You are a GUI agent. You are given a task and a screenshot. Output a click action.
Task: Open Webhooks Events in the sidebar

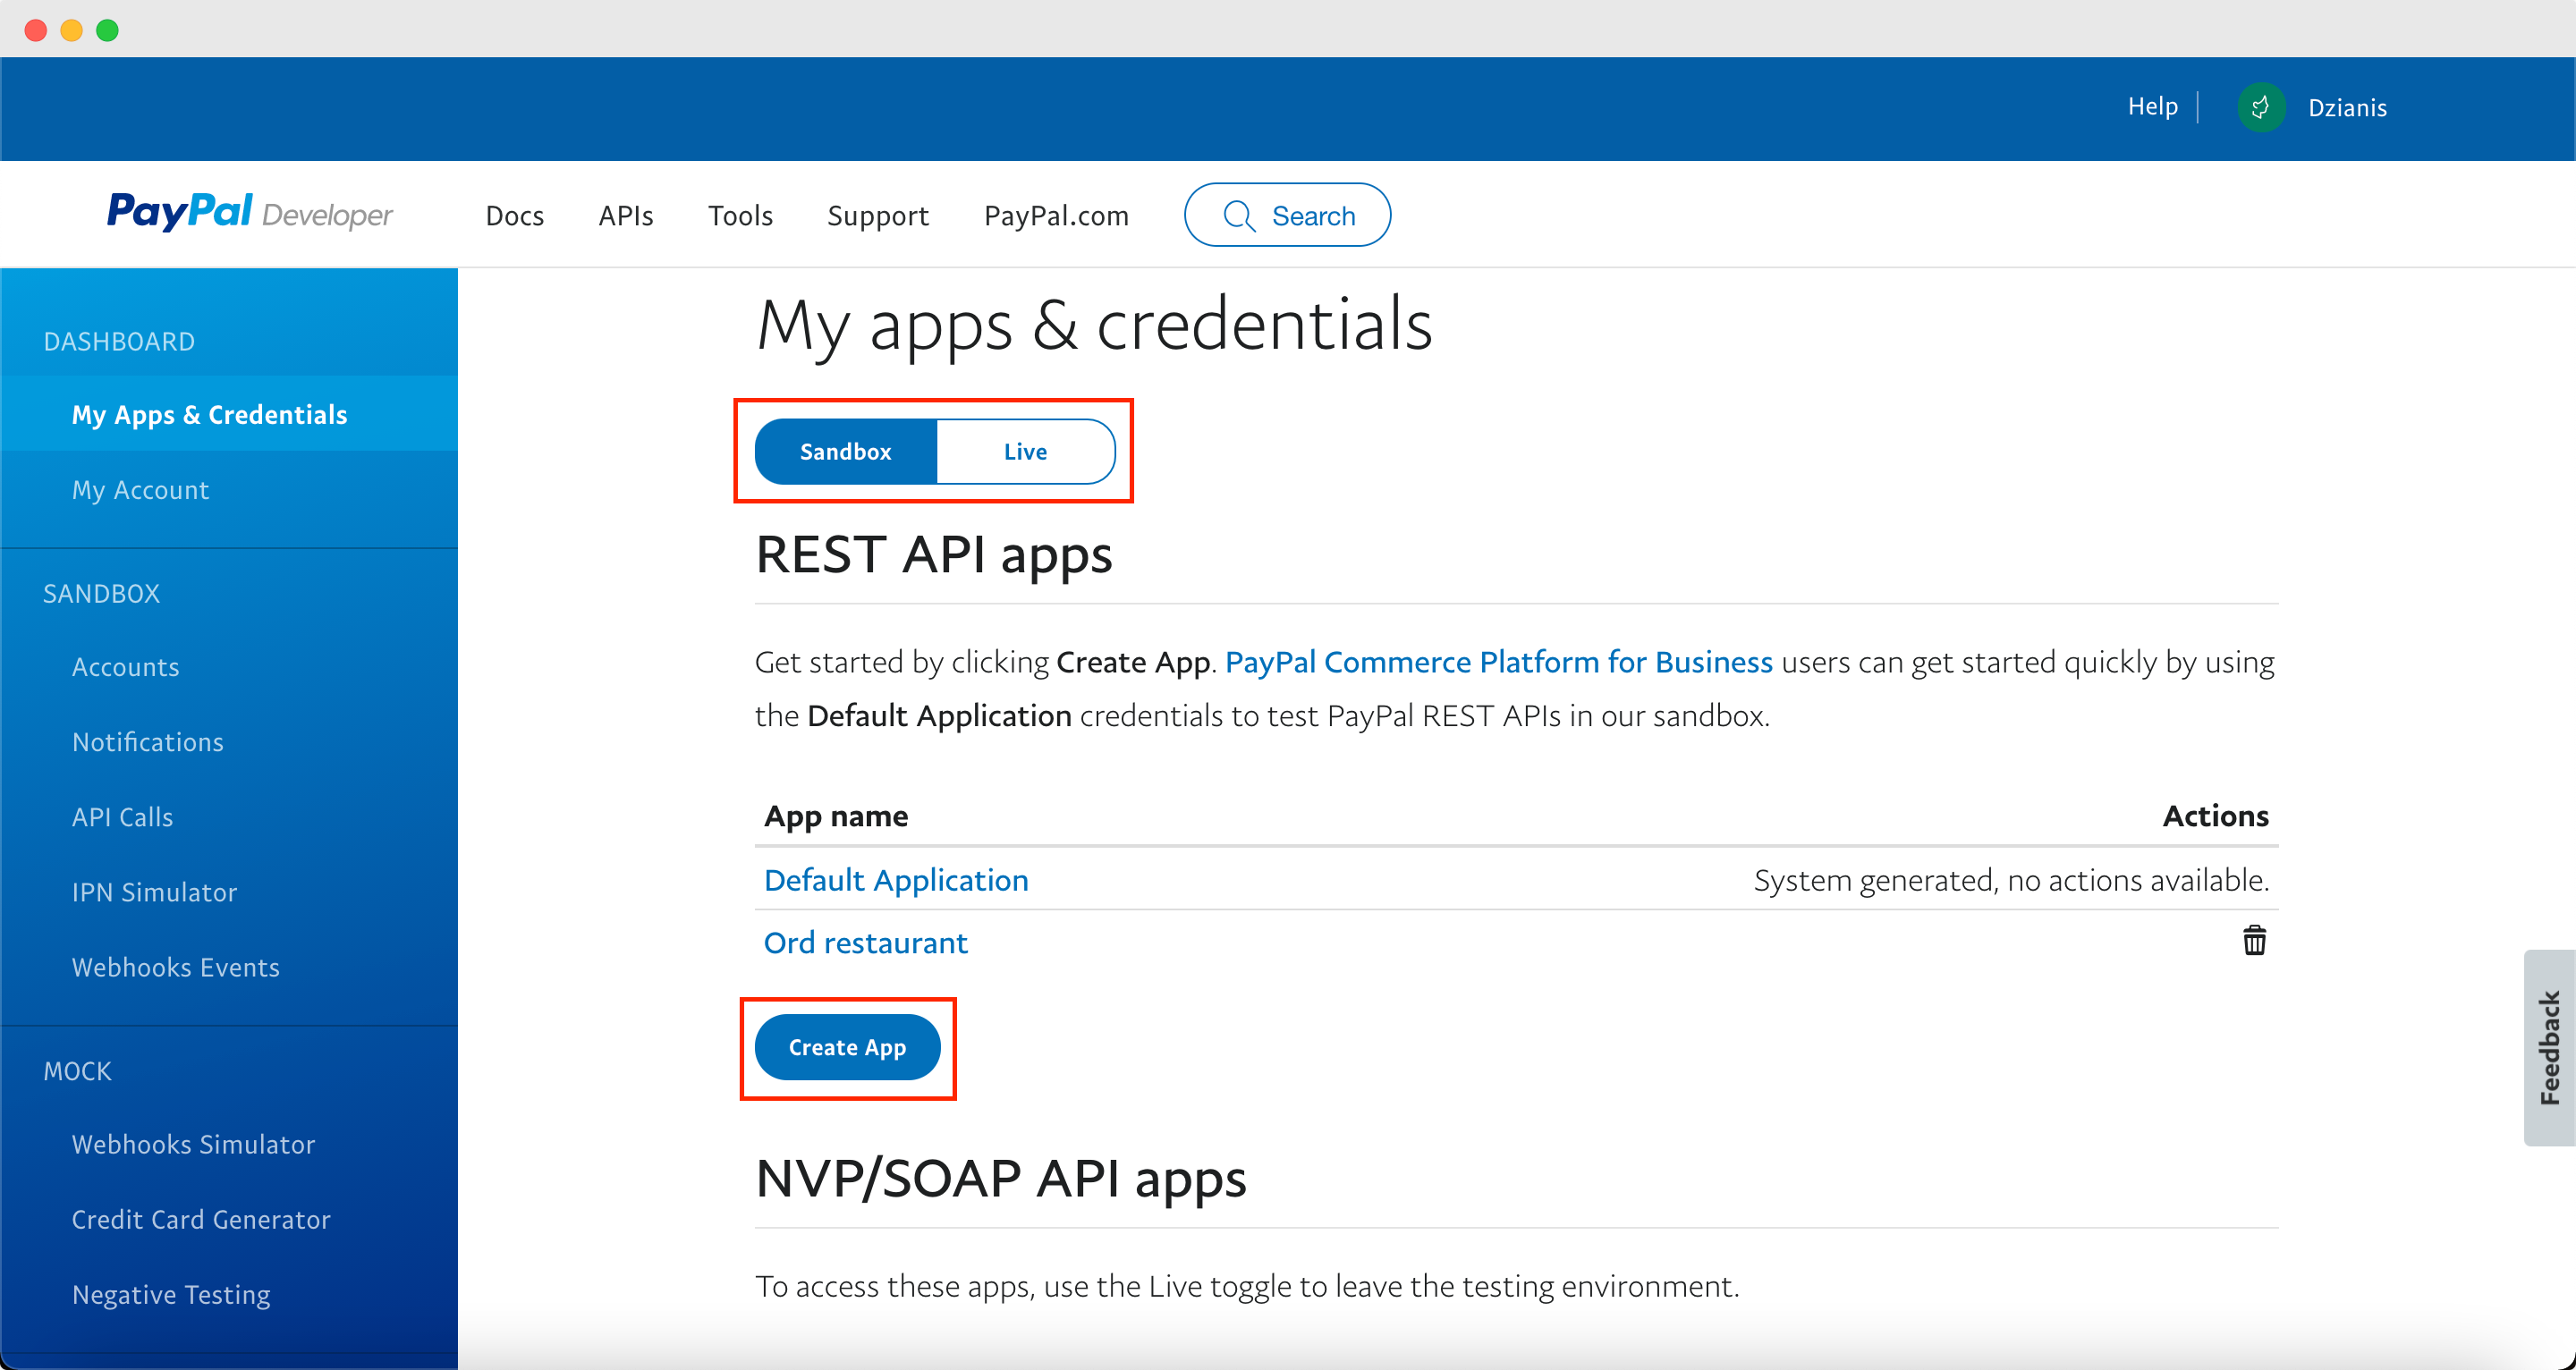click(x=176, y=967)
